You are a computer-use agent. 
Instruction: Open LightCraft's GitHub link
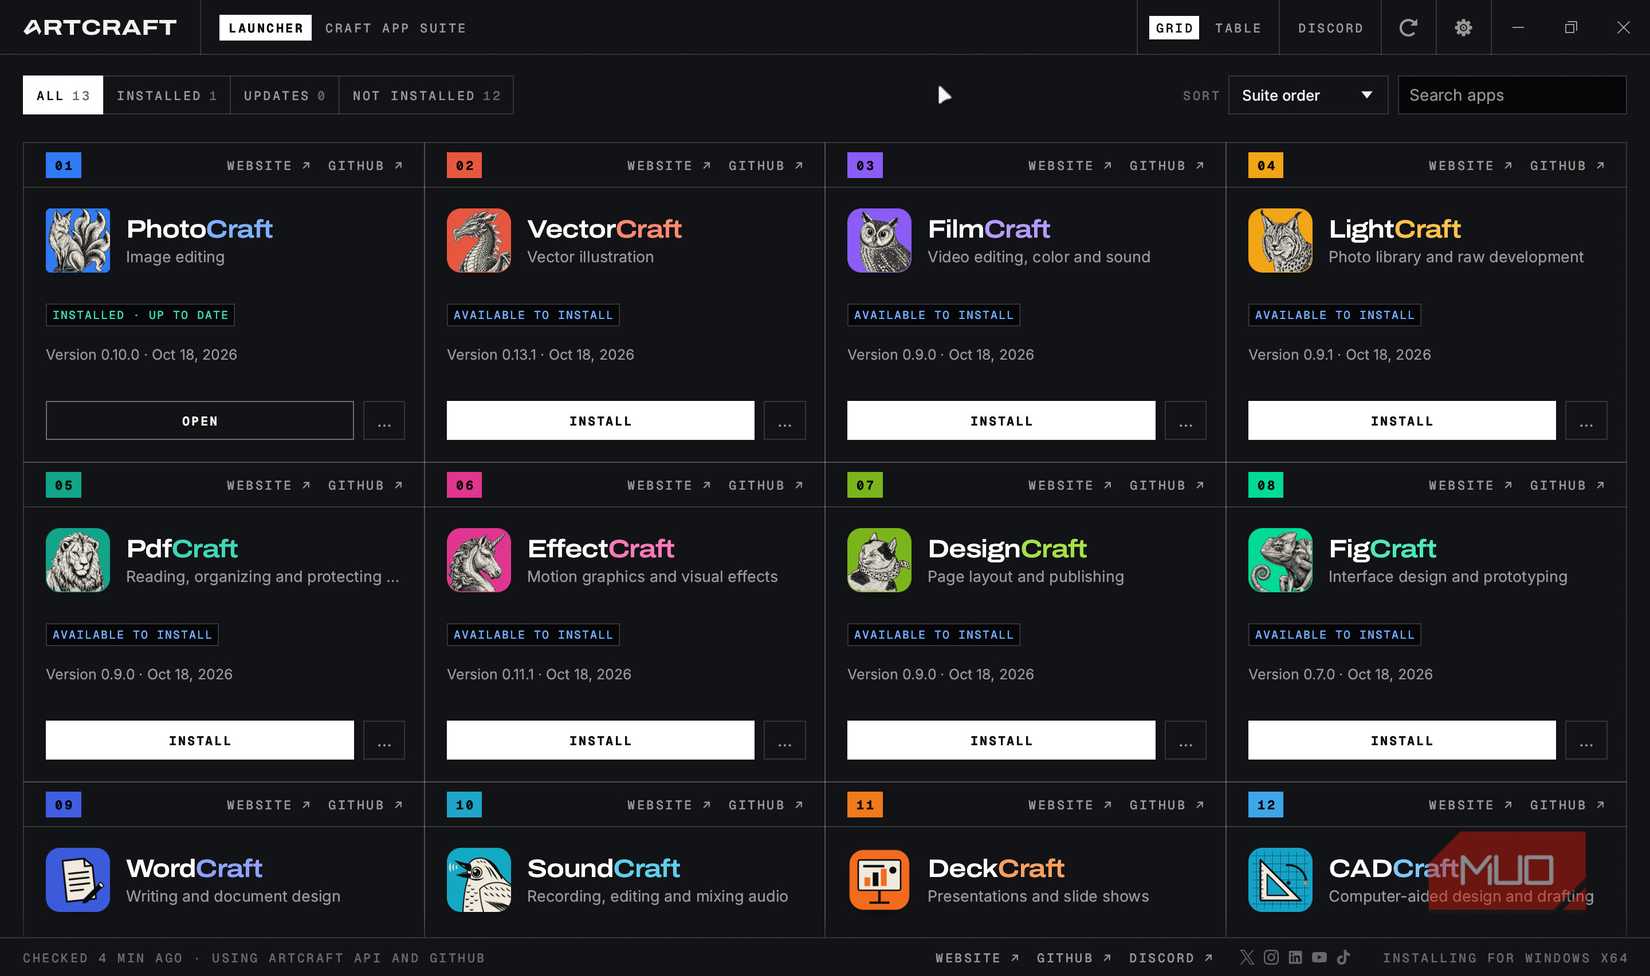pyautogui.click(x=1566, y=166)
